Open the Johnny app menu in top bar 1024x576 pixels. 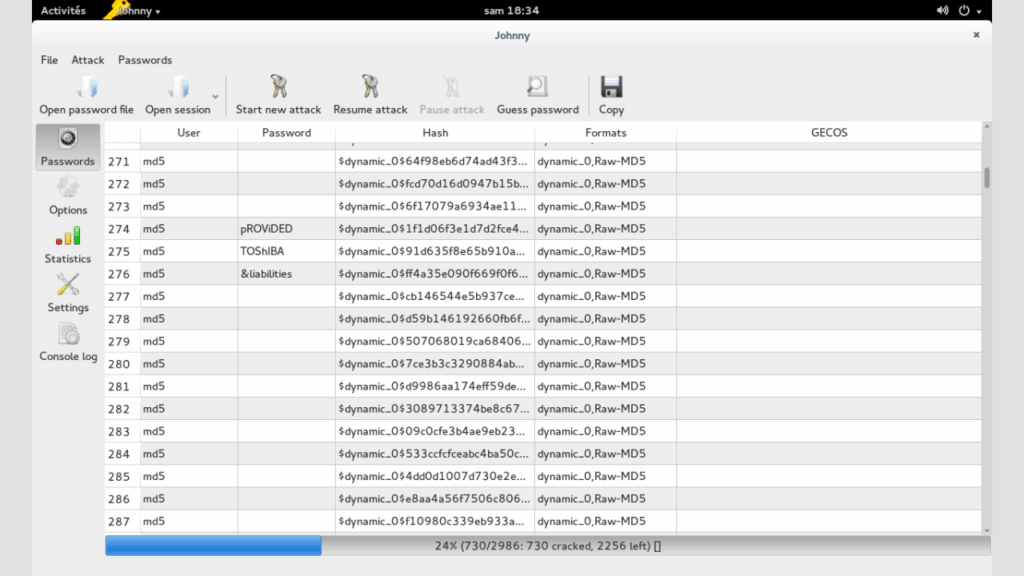coord(137,11)
